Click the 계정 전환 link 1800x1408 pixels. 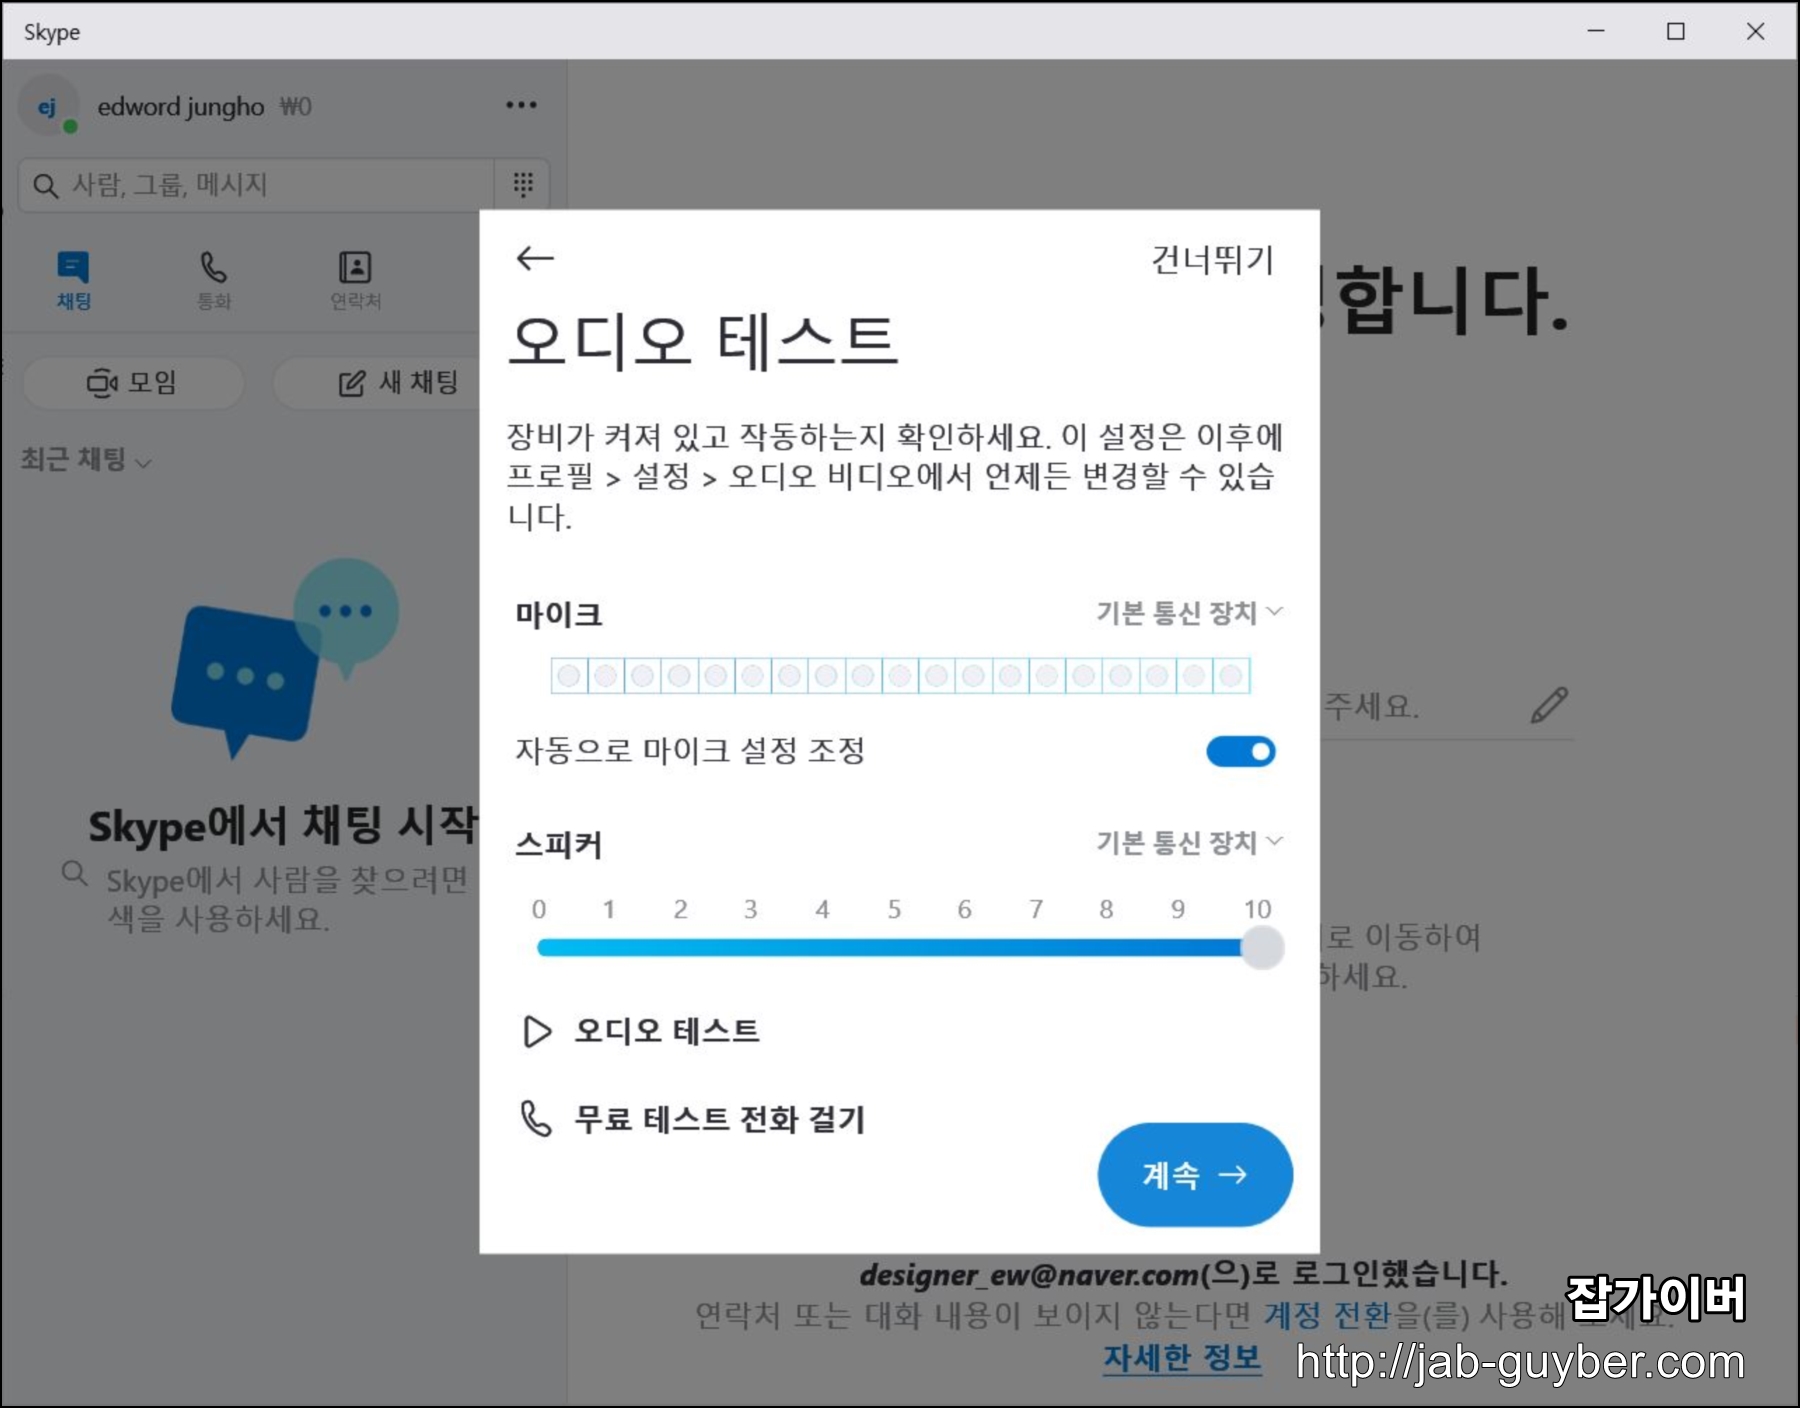pyautogui.click(x=1328, y=1314)
